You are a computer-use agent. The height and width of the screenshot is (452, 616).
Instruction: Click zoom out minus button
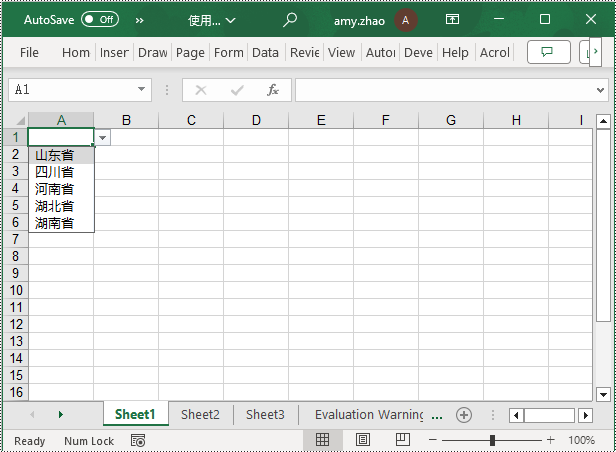433,440
